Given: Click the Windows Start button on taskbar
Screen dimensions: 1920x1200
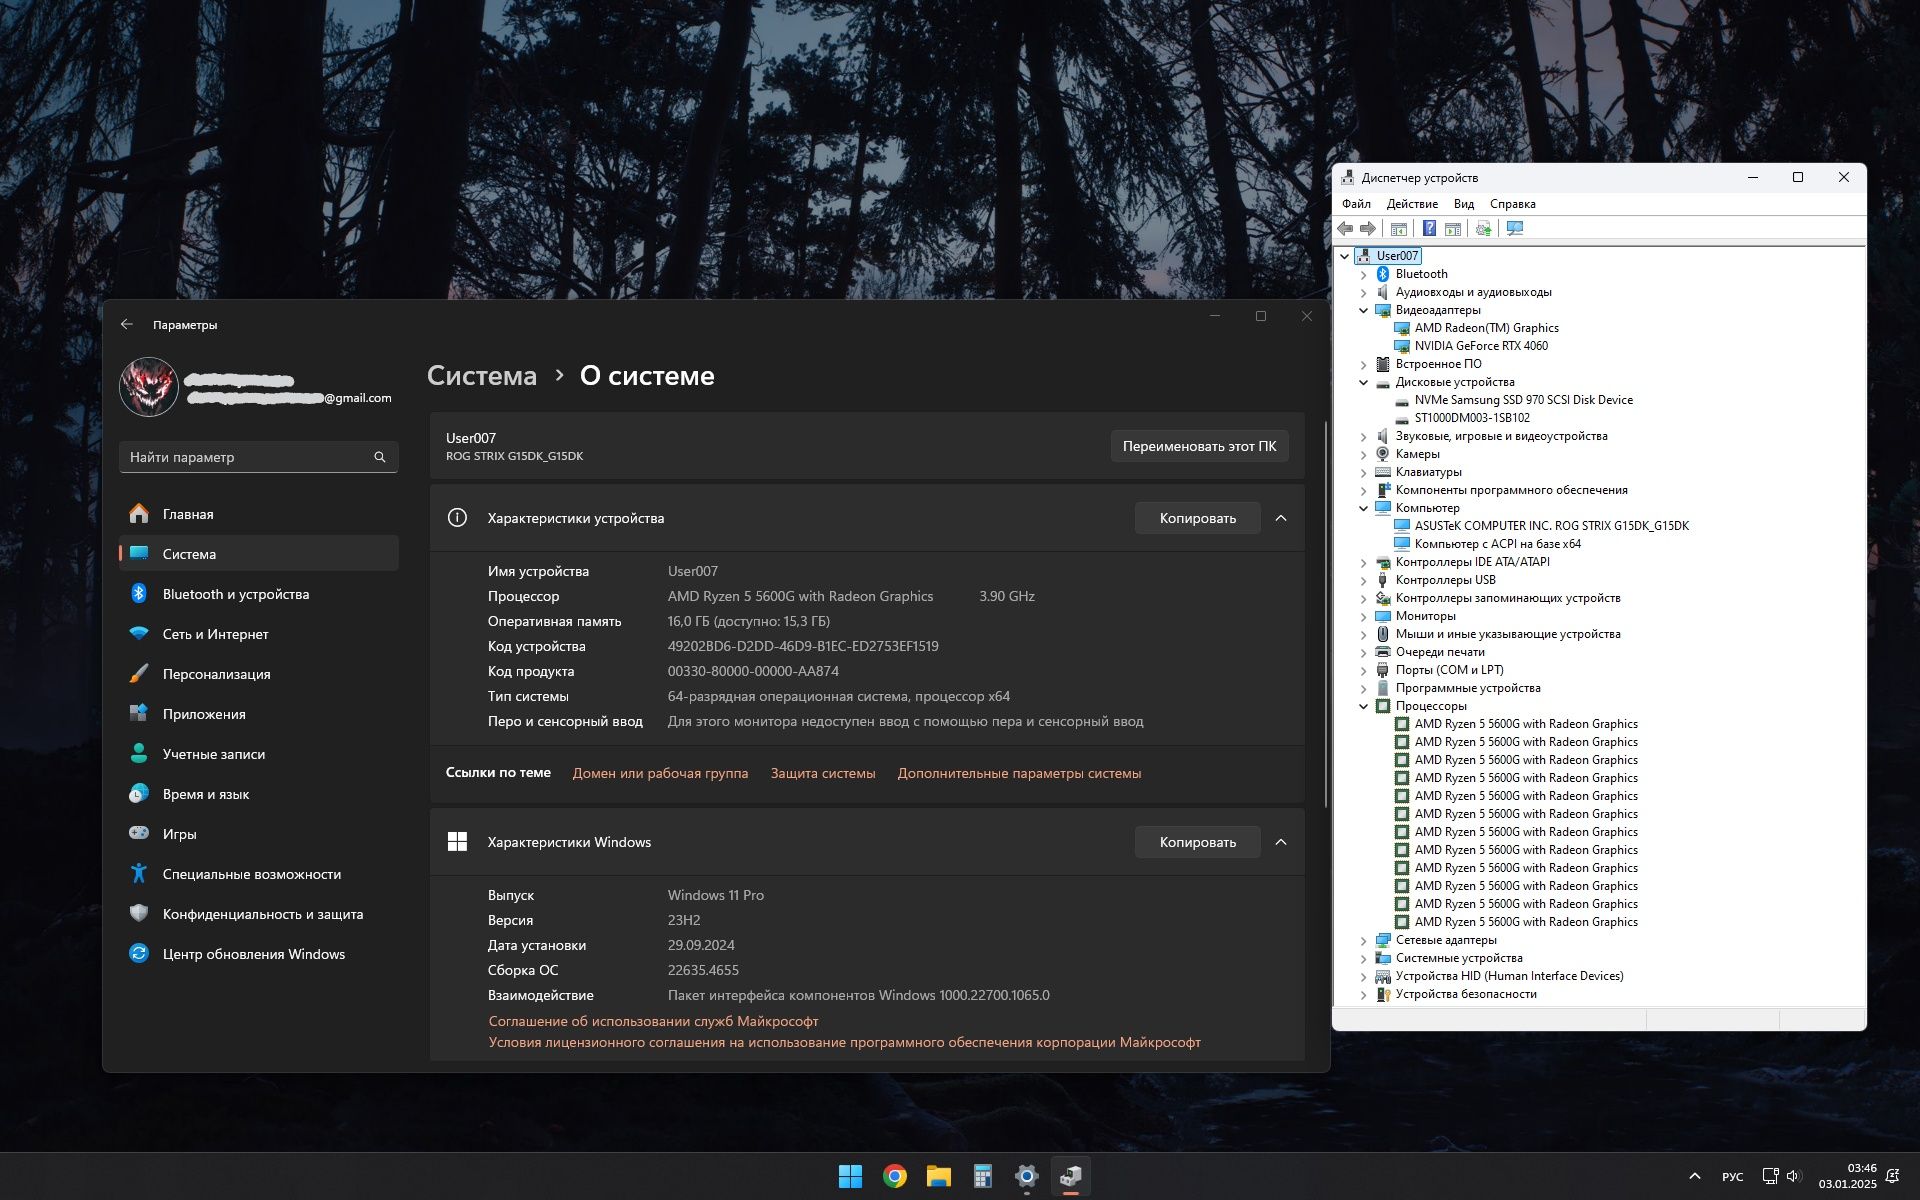Looking at the screenshot, I should tap(850, 1176).
